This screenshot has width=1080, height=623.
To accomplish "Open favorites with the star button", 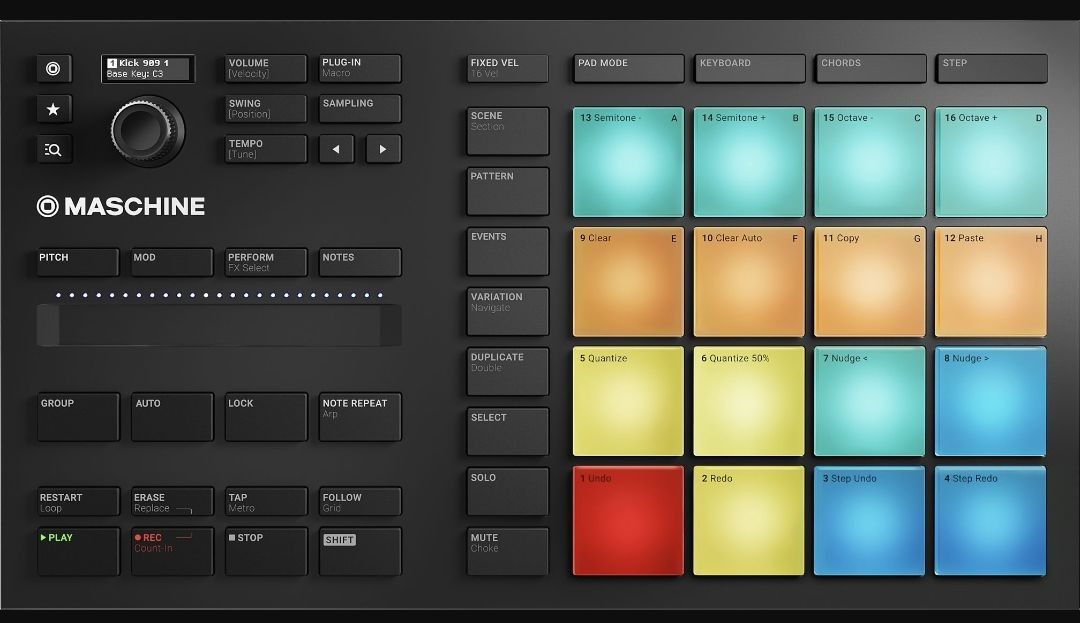I will coord(54,109).
